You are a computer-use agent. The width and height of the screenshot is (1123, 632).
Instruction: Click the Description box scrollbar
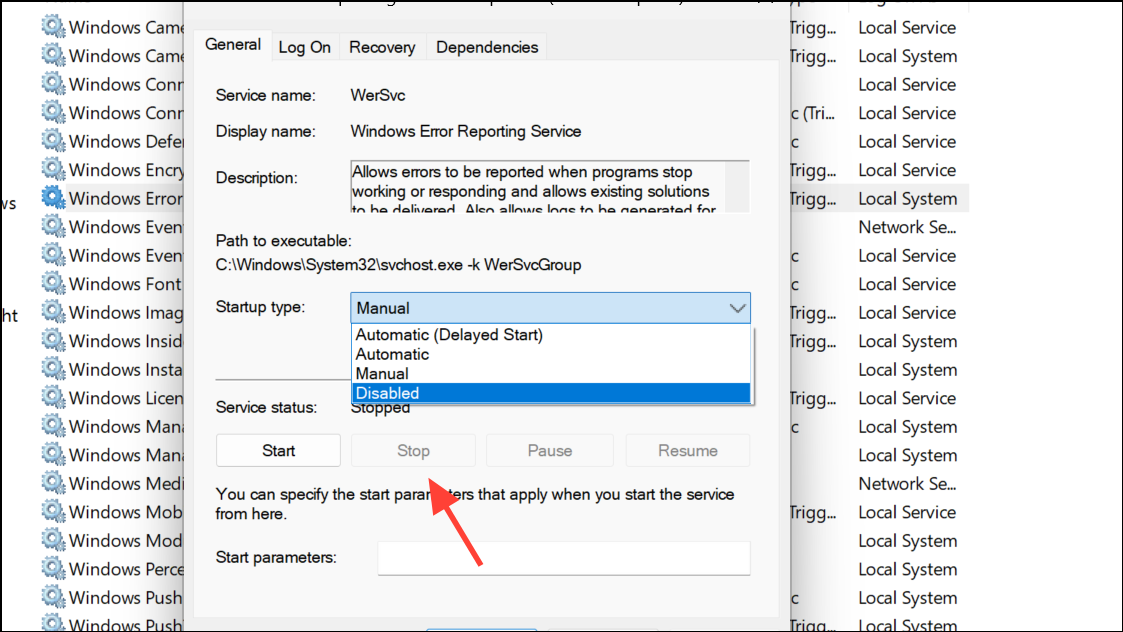click(738, 186)
